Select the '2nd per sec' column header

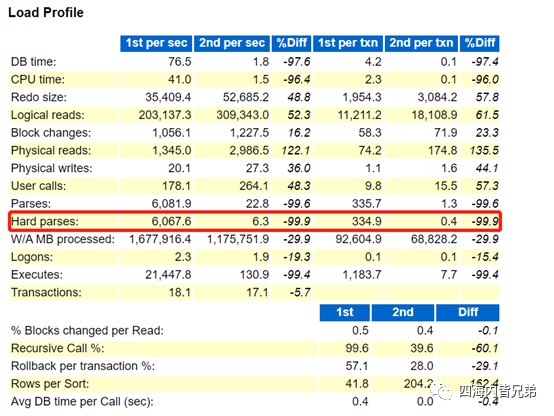tap(232, 43)
